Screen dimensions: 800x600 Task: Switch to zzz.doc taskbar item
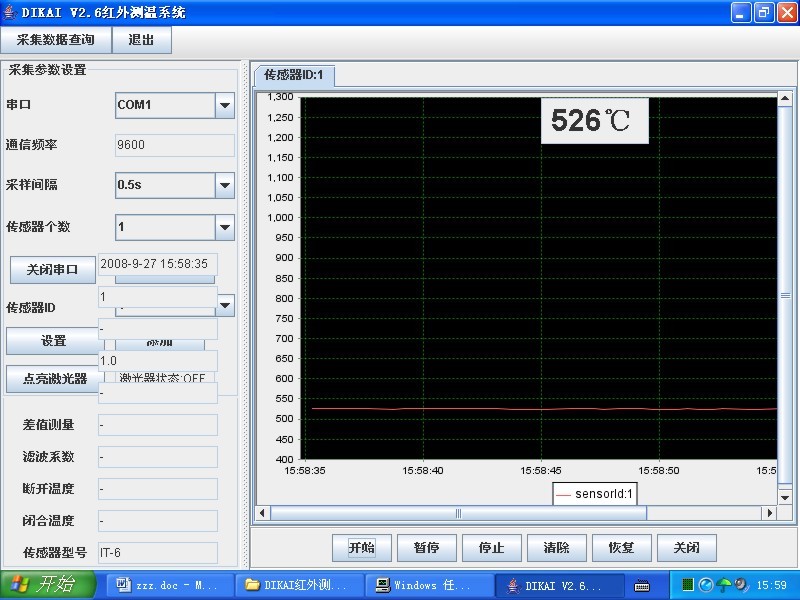click(x=170, y=585)
